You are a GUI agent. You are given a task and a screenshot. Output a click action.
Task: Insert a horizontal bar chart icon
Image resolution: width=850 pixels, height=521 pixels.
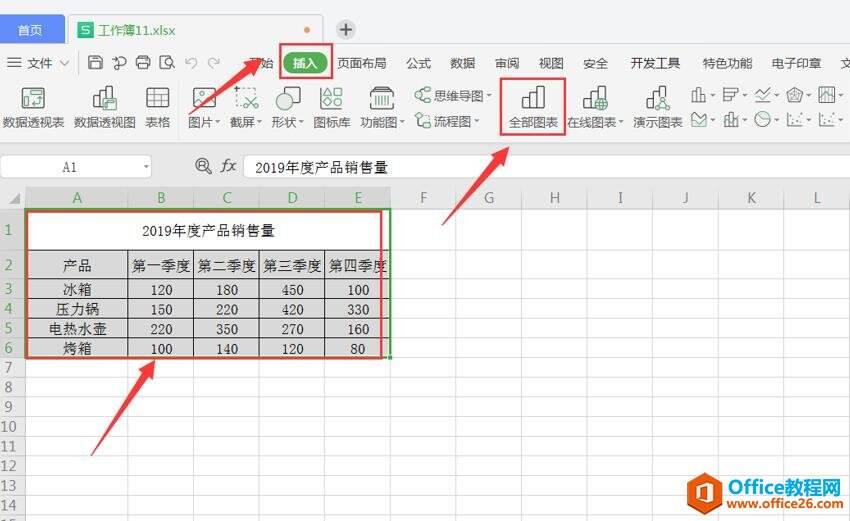730,95
